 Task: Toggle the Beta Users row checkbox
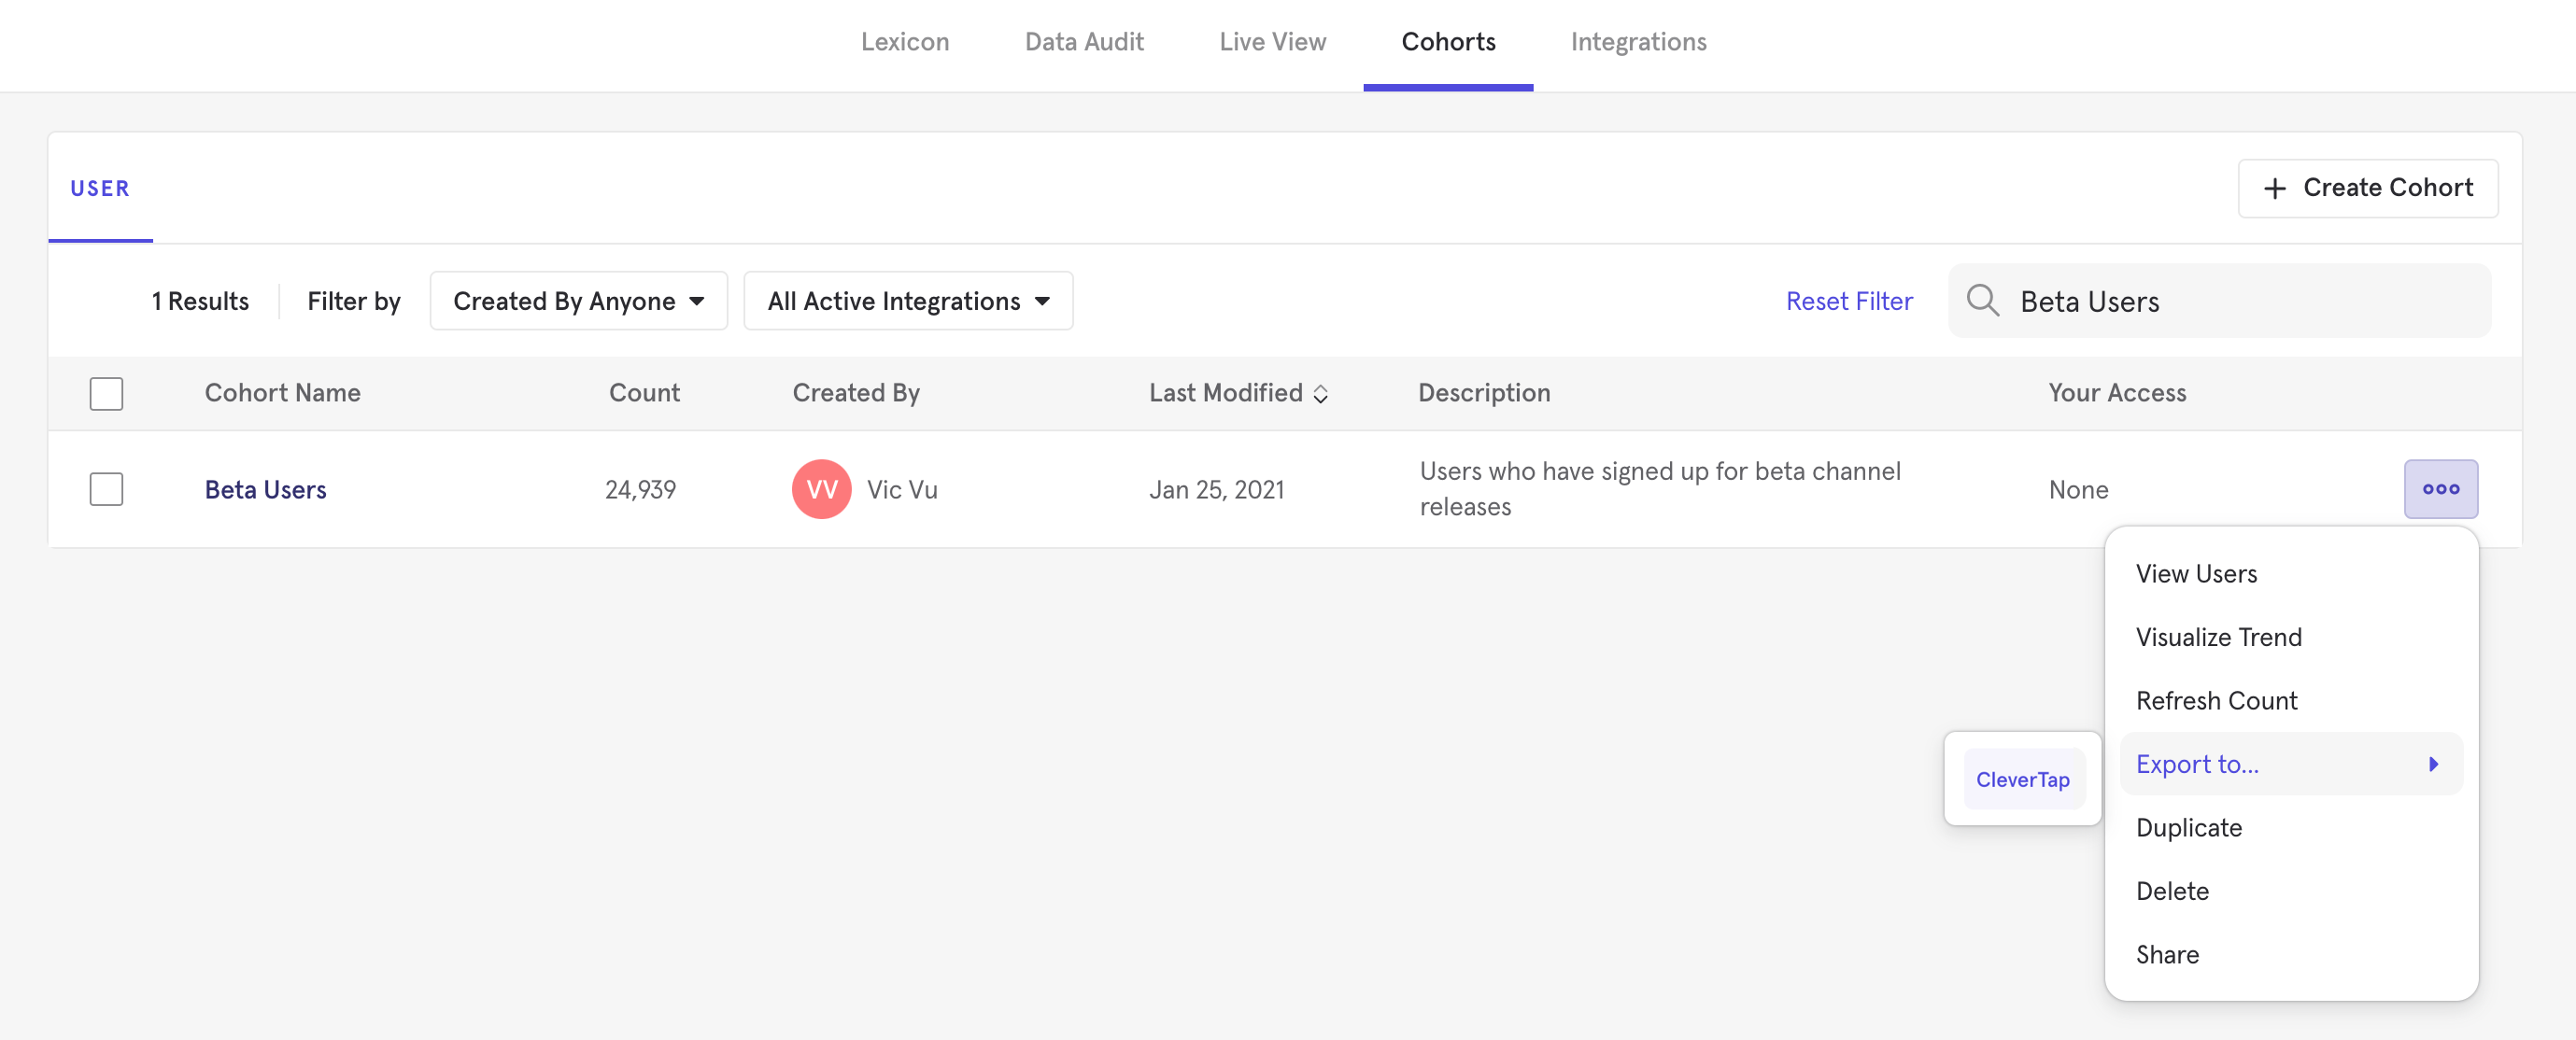(x=106, y=488)
